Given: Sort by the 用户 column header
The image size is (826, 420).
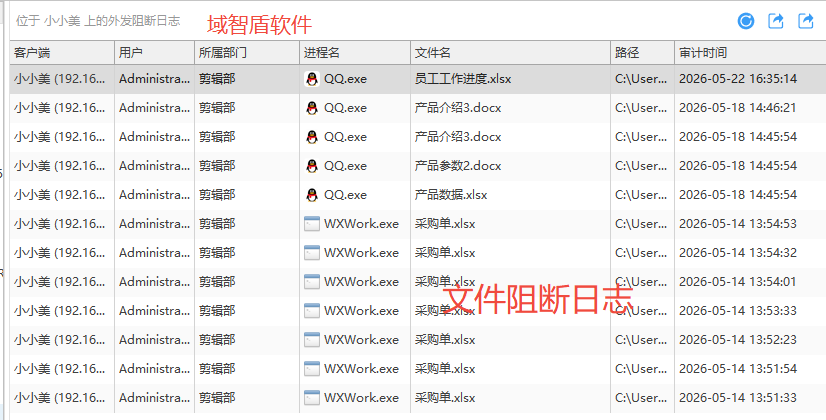Looking at the screenshot, I should tap(154, 53).
